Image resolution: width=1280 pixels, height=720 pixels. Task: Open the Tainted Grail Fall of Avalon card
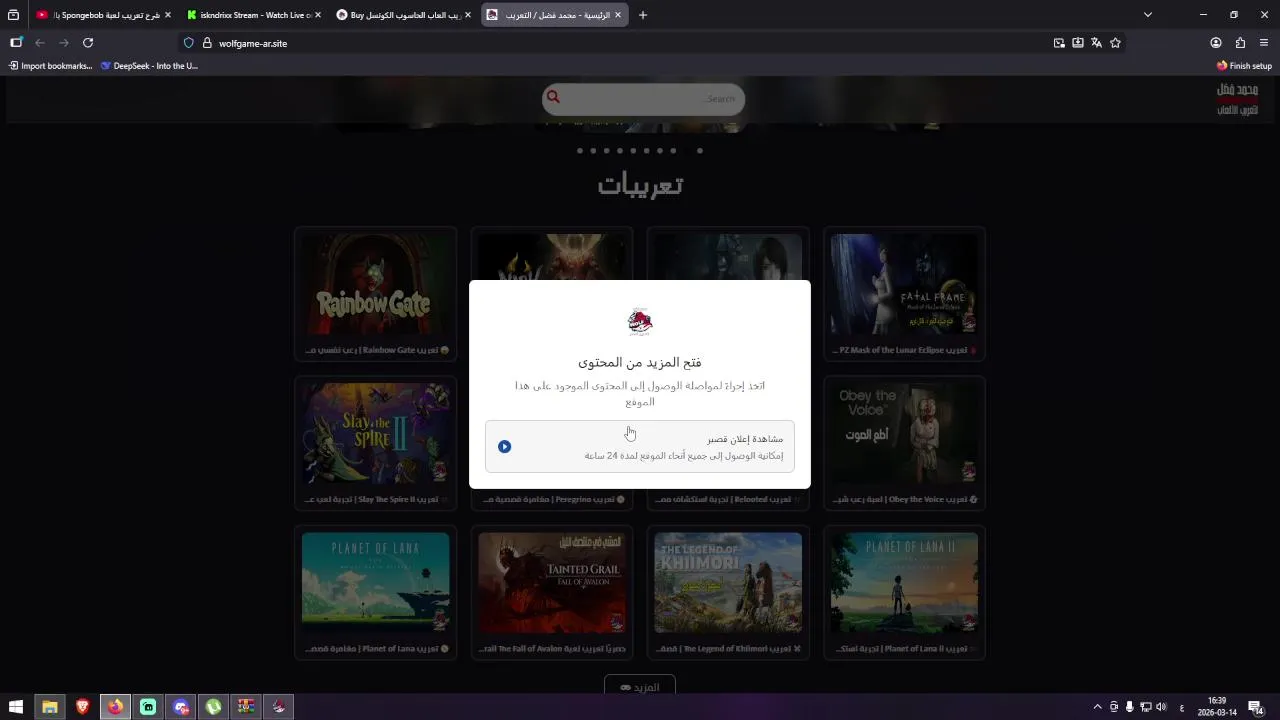coord(552,592)
